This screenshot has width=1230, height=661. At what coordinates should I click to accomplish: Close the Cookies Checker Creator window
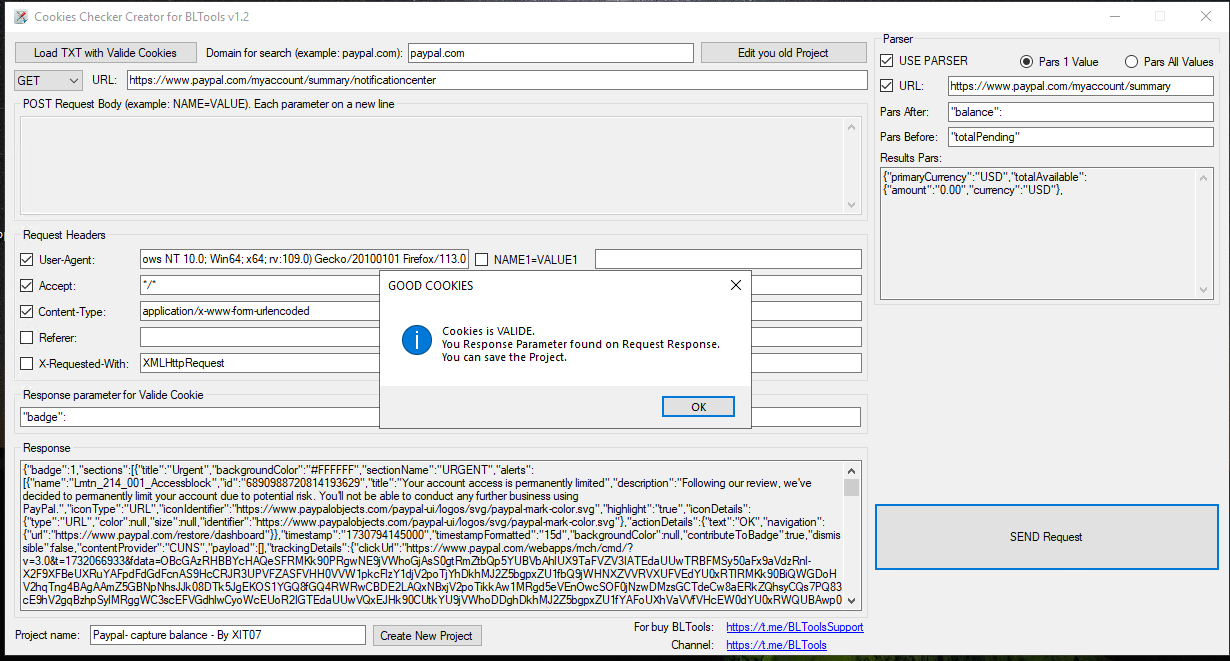point(1205,17)
